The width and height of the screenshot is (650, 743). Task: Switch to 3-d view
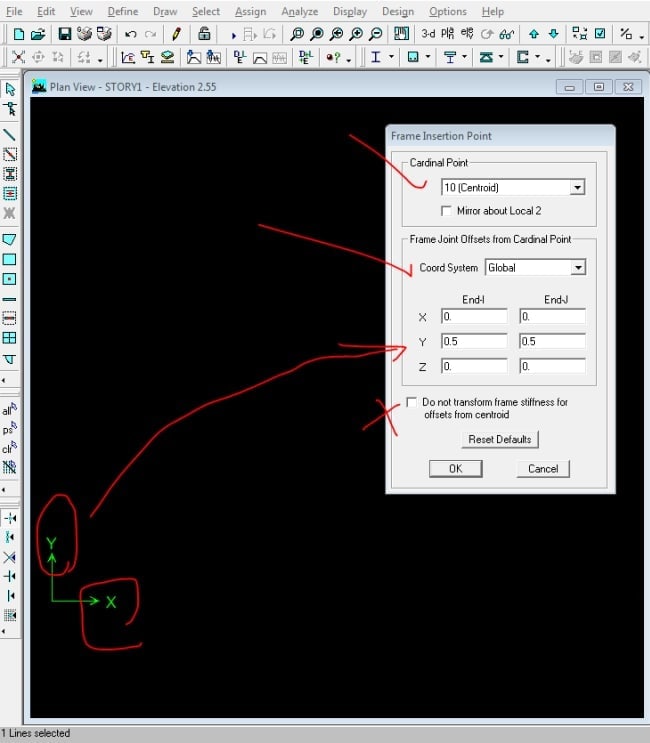coord(428,34)
